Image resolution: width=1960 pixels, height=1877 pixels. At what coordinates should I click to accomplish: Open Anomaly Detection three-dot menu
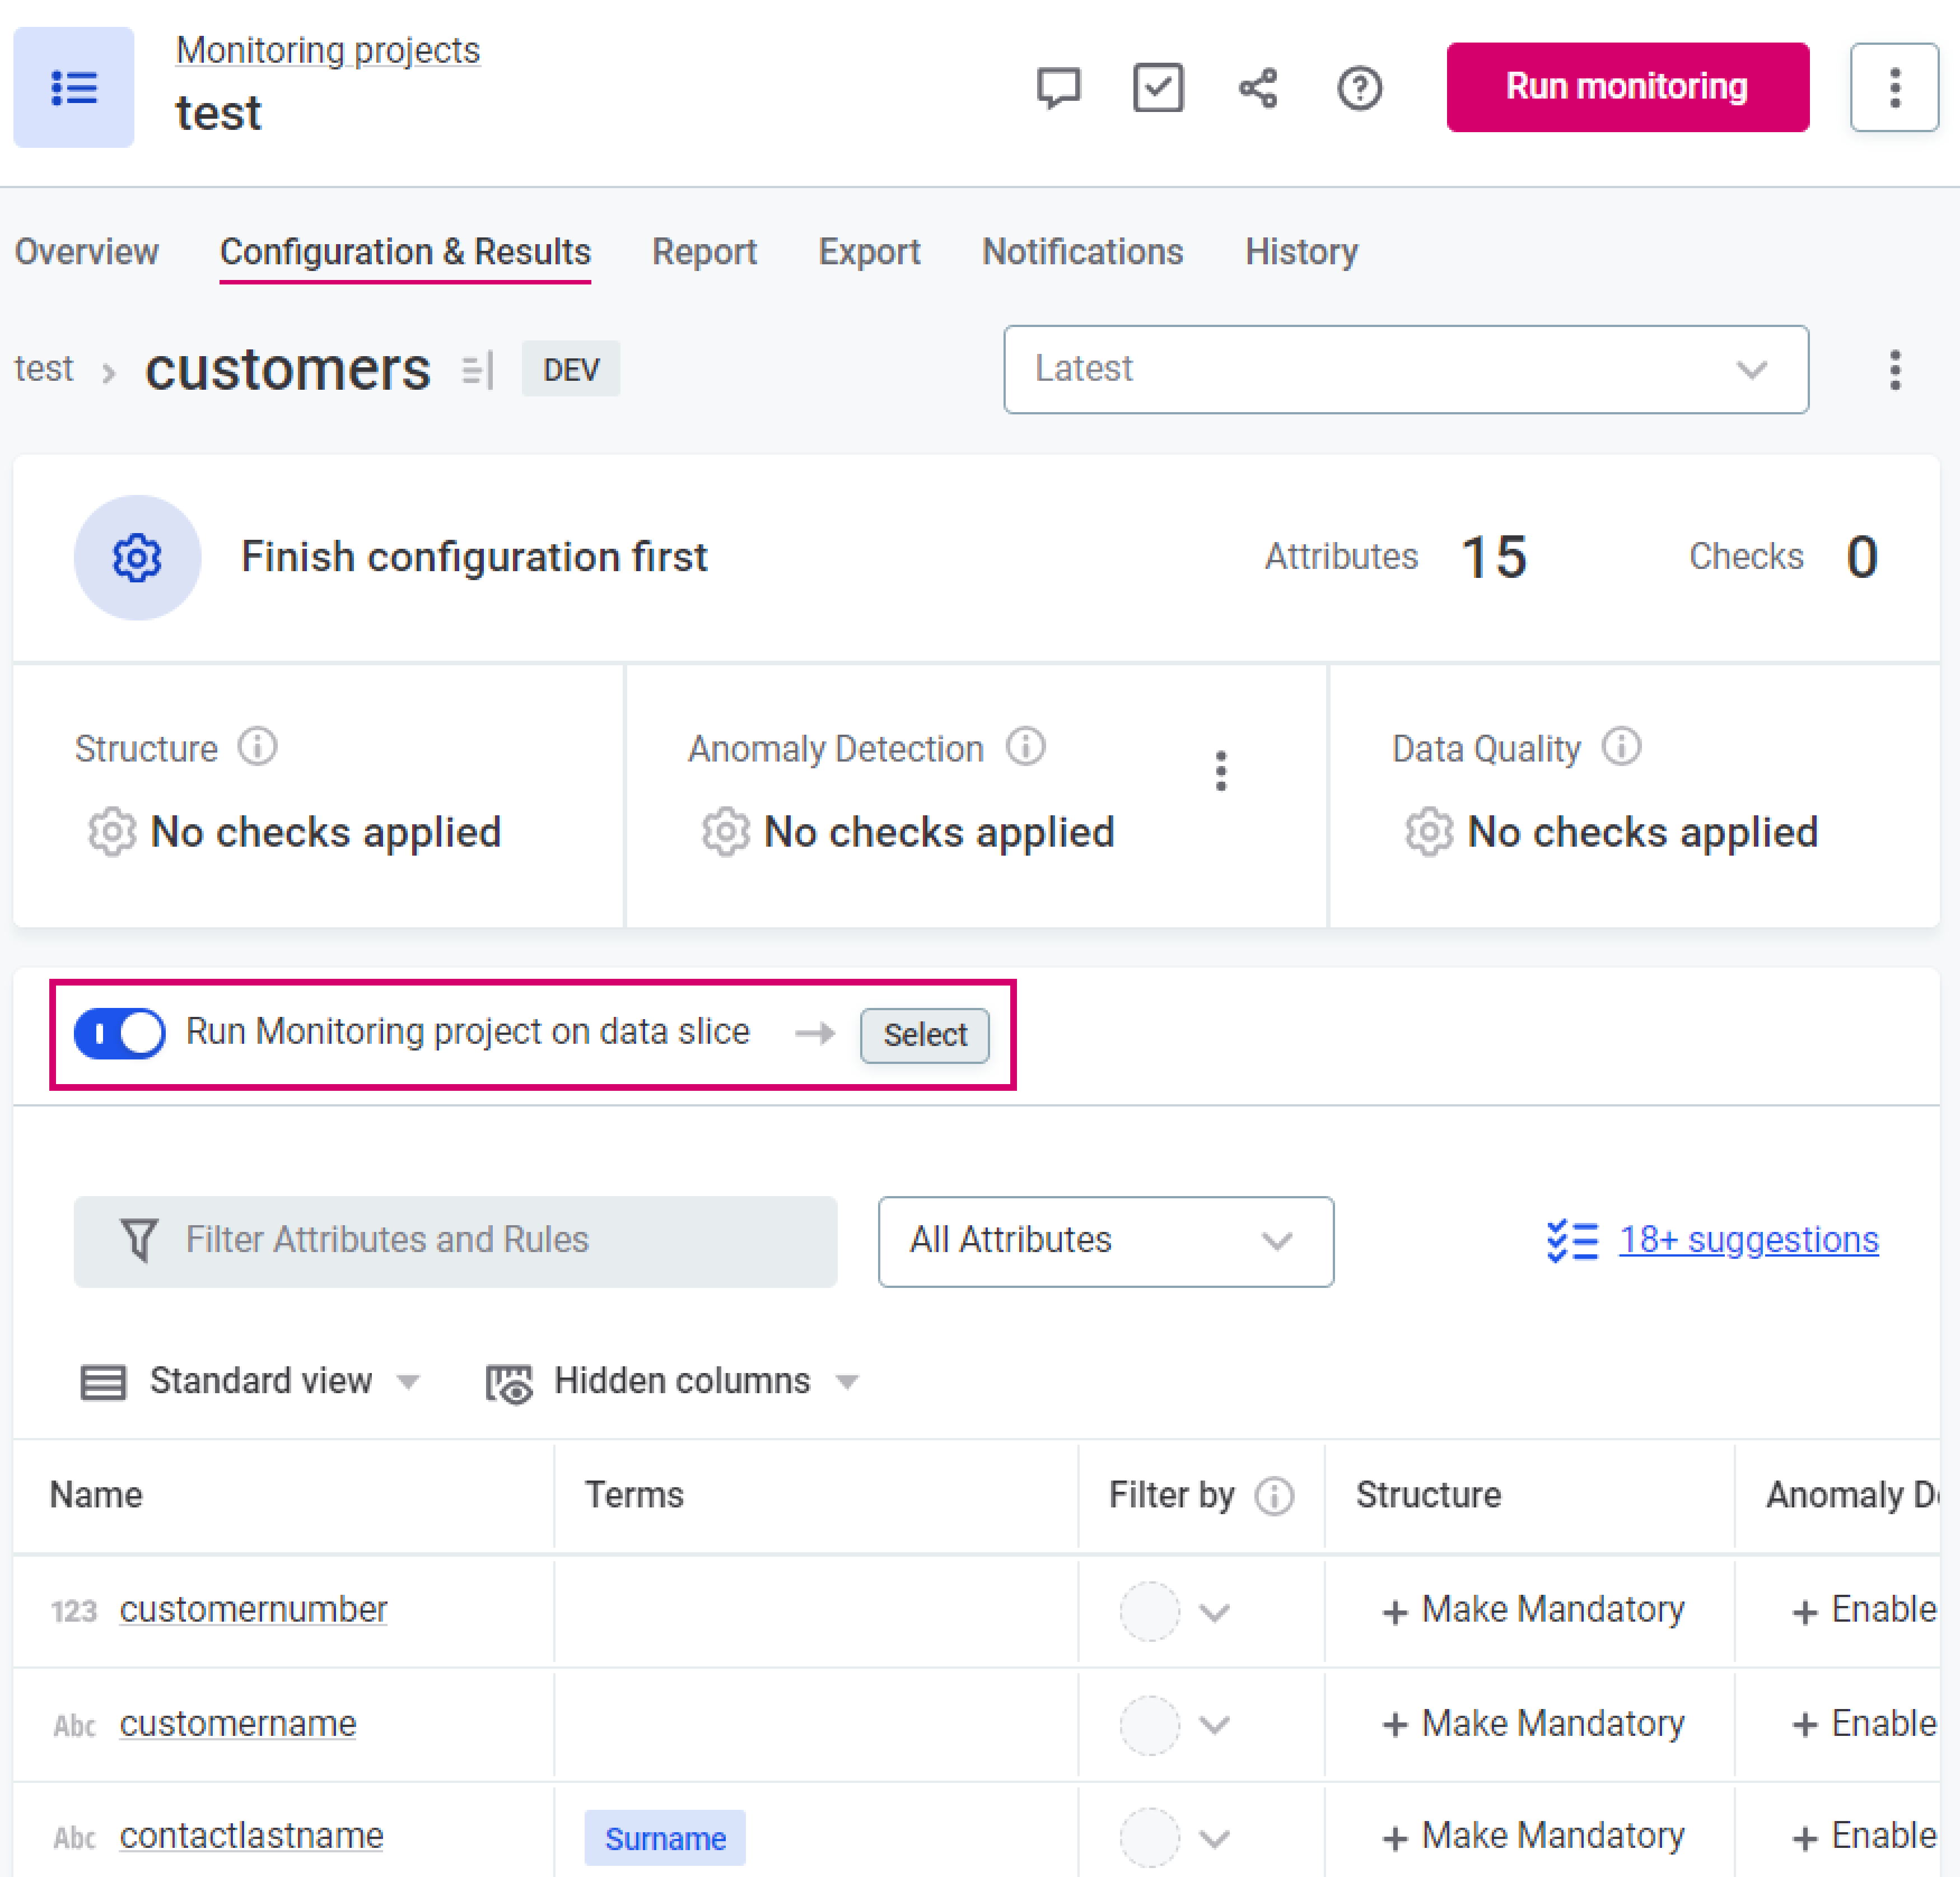(x=1220, y=771)
